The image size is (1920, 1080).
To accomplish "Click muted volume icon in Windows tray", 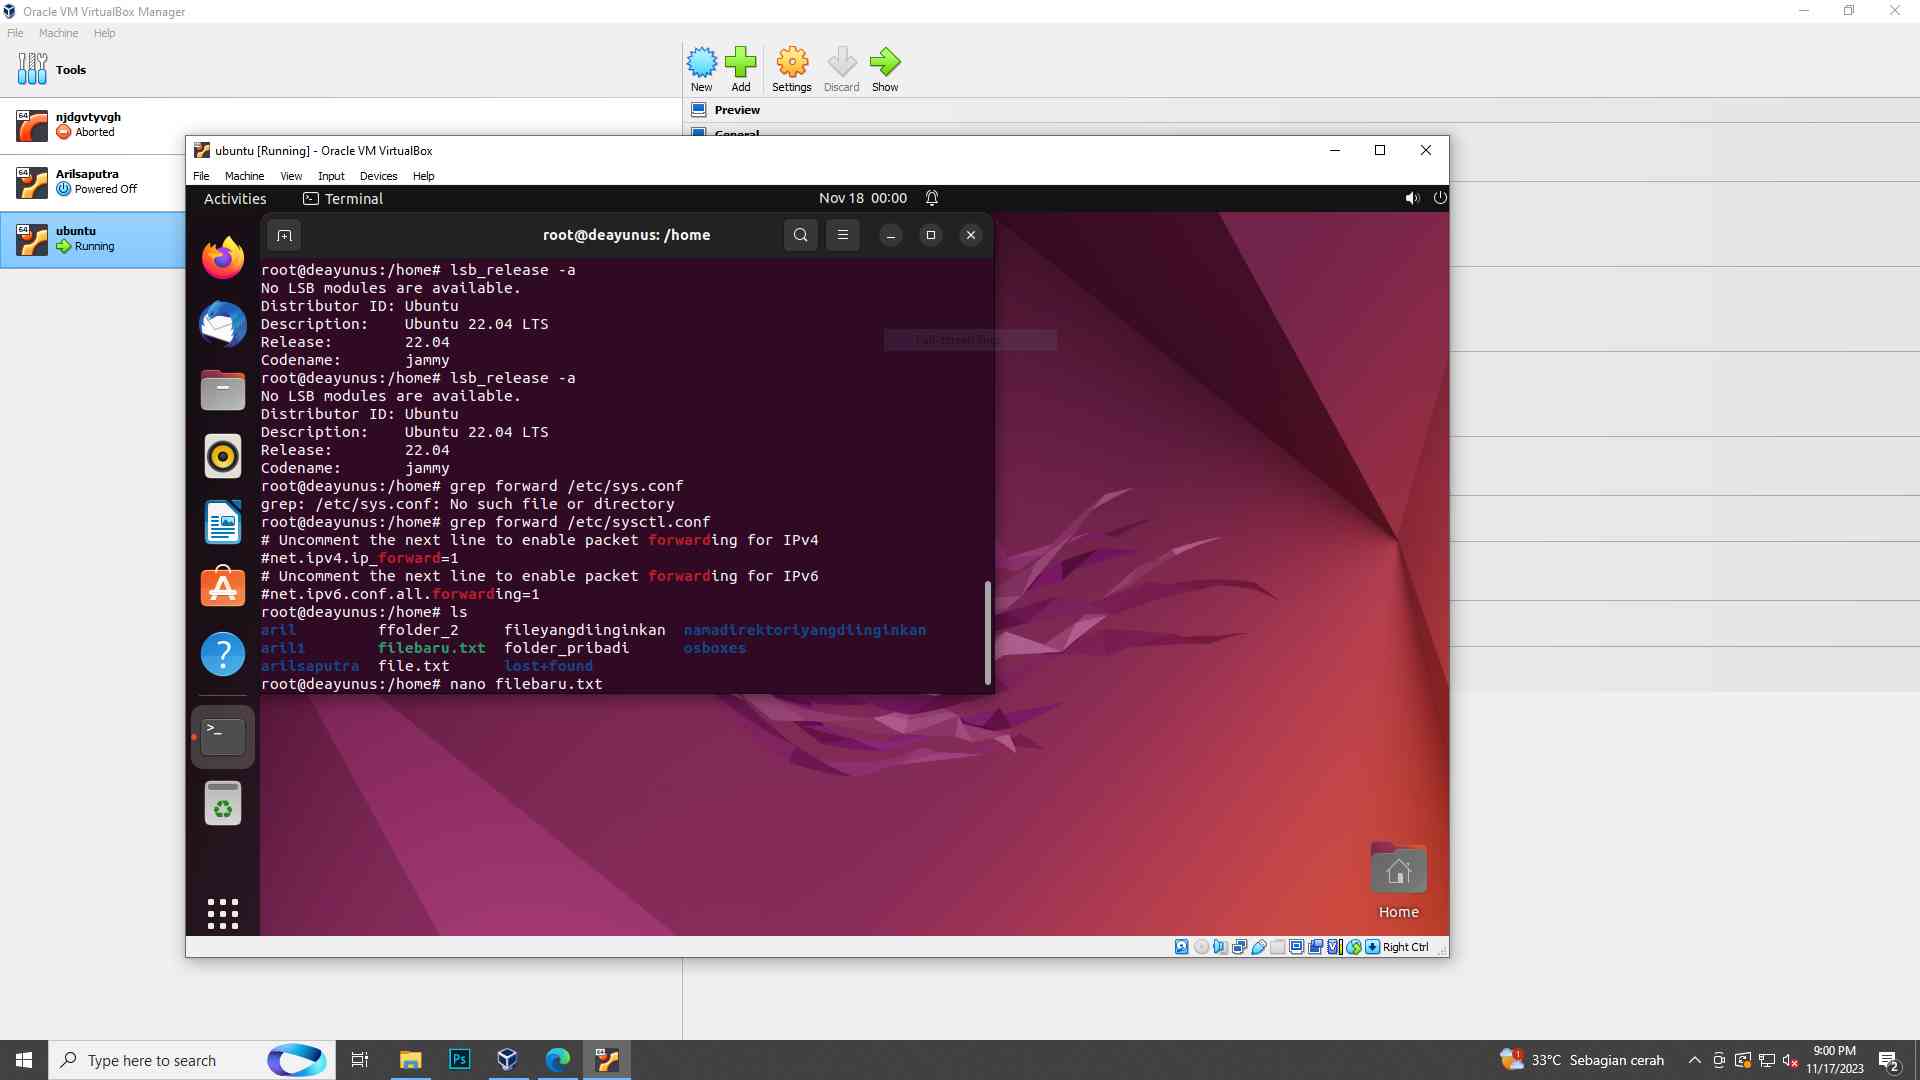I will (x=1790, y=1060).
